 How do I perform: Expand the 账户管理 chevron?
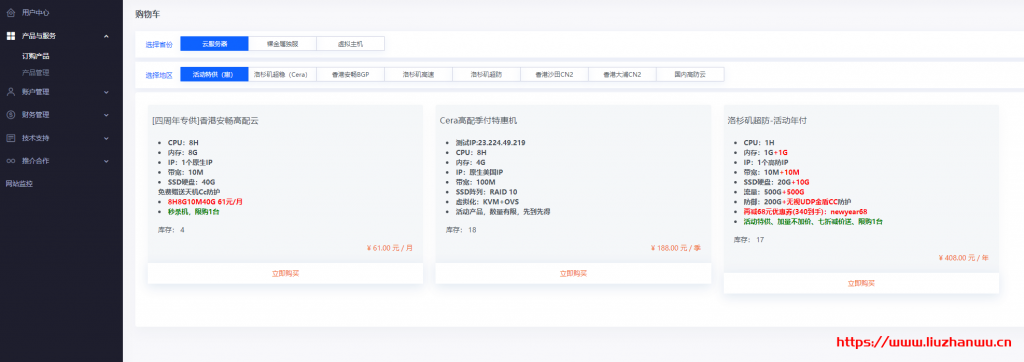(x=106, y=92)
